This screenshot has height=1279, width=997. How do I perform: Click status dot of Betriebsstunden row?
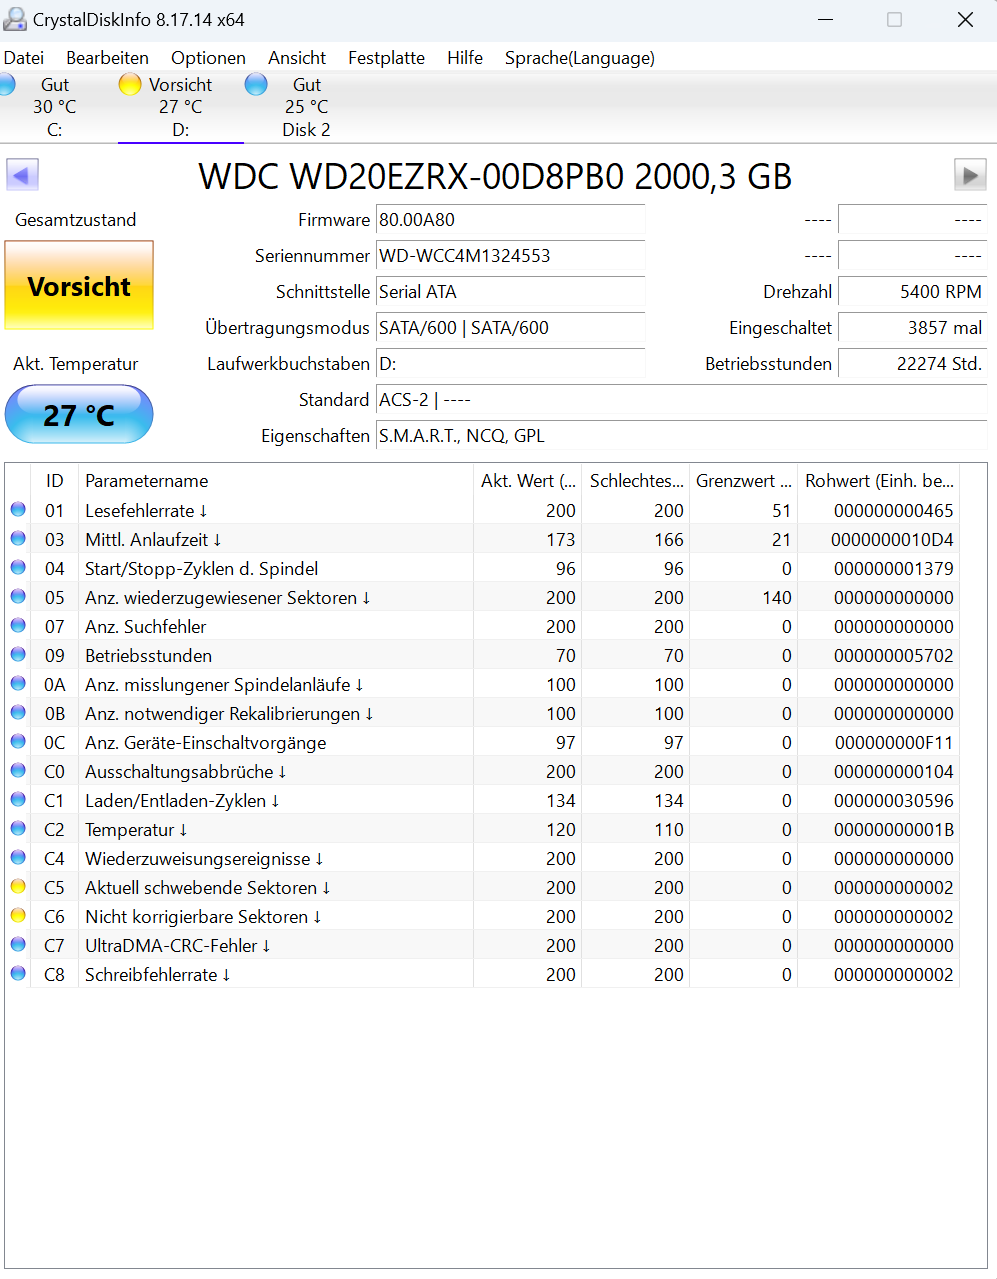click(x=18, y=654)
